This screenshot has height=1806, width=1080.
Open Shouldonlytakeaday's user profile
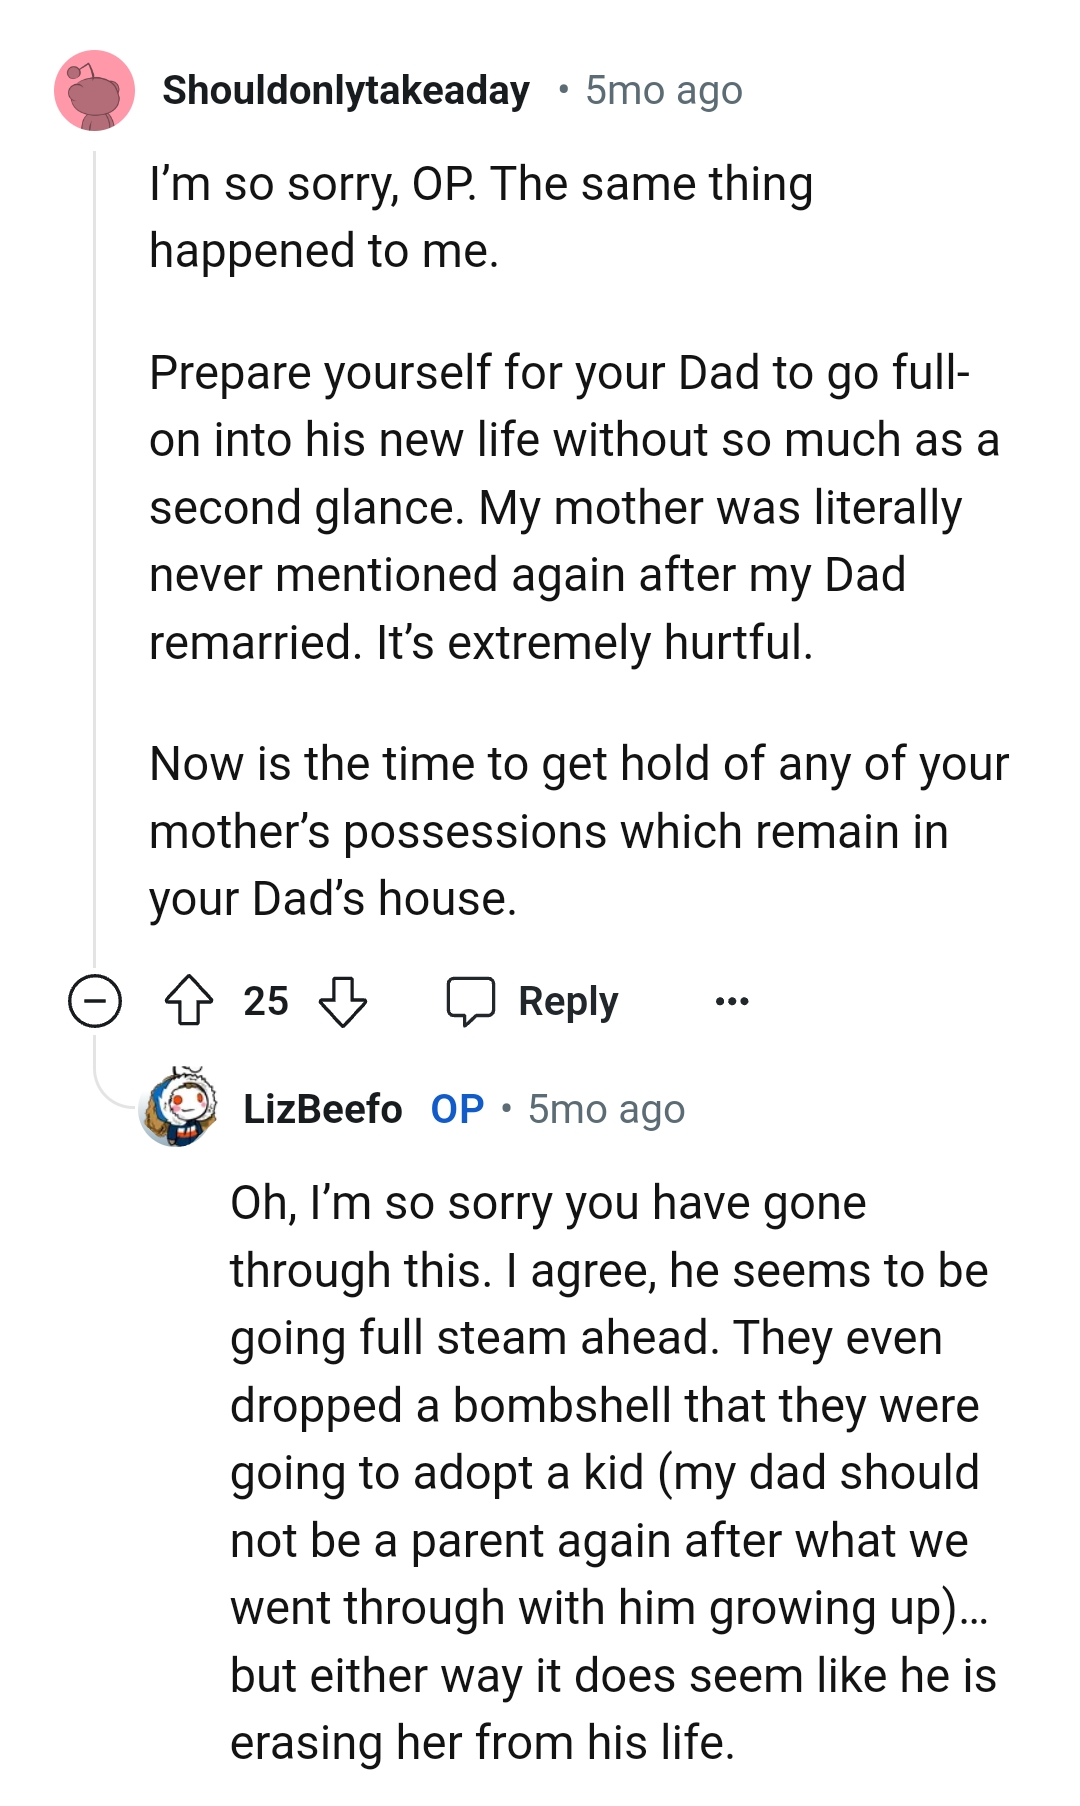346,91
